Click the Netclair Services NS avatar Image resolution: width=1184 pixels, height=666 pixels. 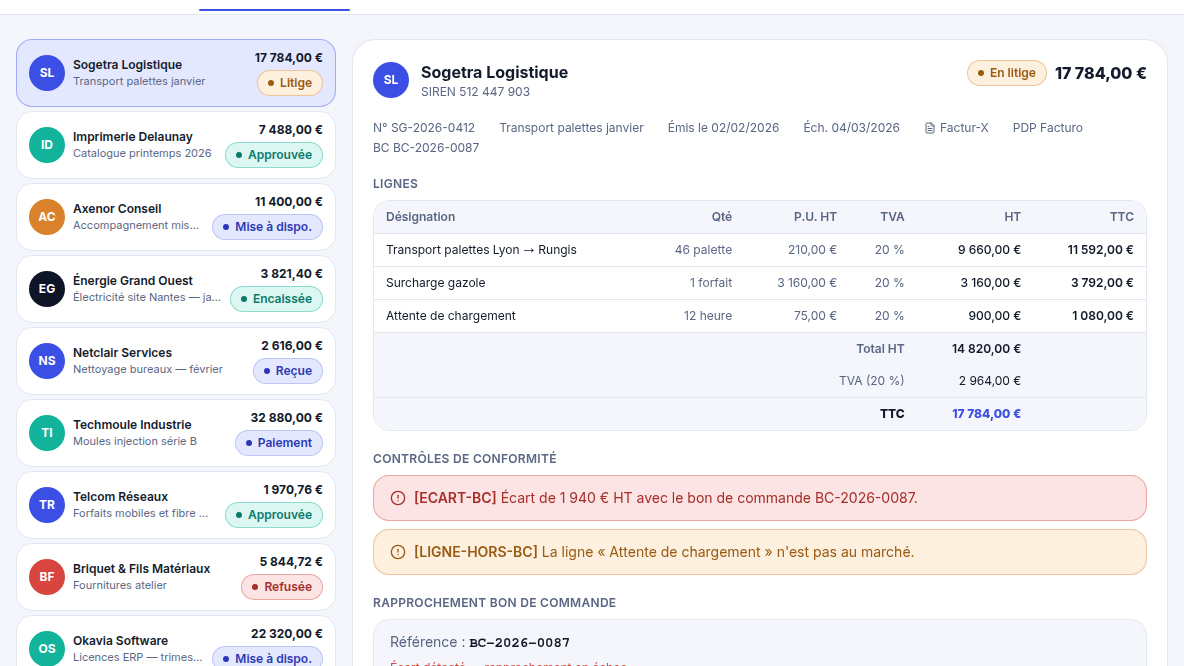coord(47,361)
